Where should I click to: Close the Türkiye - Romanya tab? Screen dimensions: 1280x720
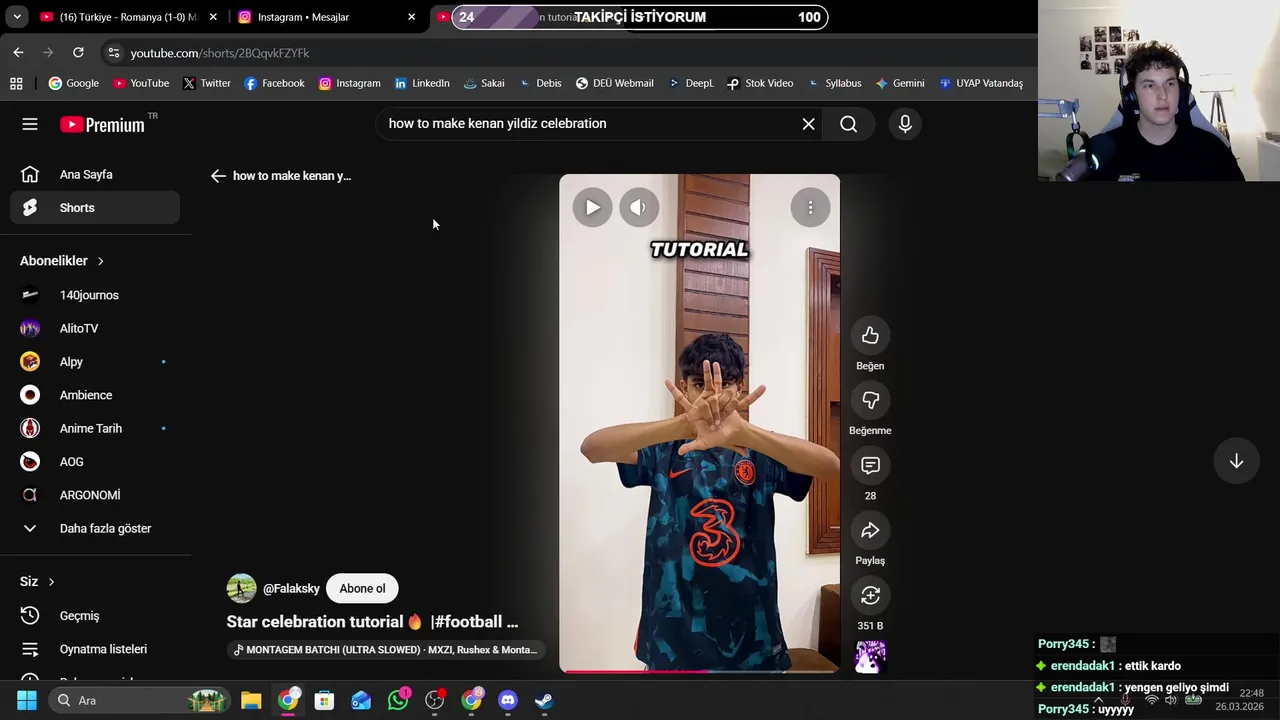point(213,17)
